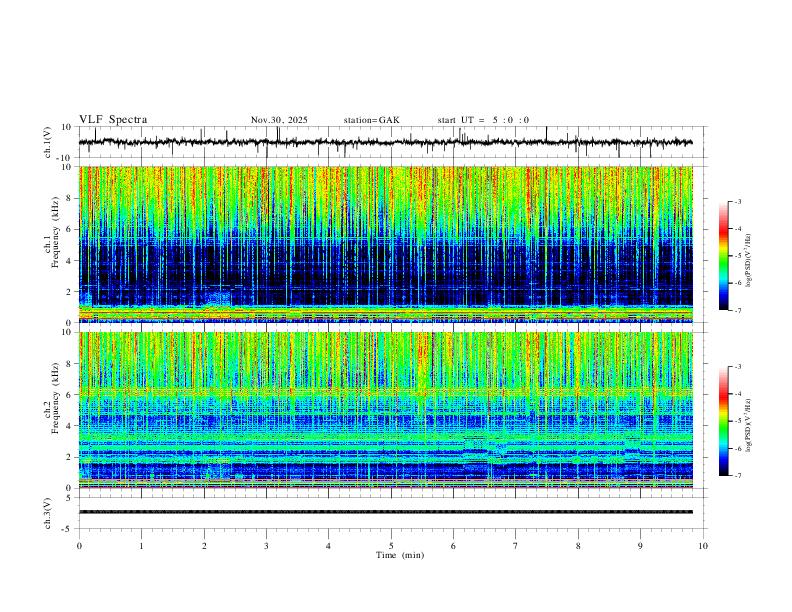
Task: Click the "5" tick on Time axis
Action: click(x=391, y=546)
